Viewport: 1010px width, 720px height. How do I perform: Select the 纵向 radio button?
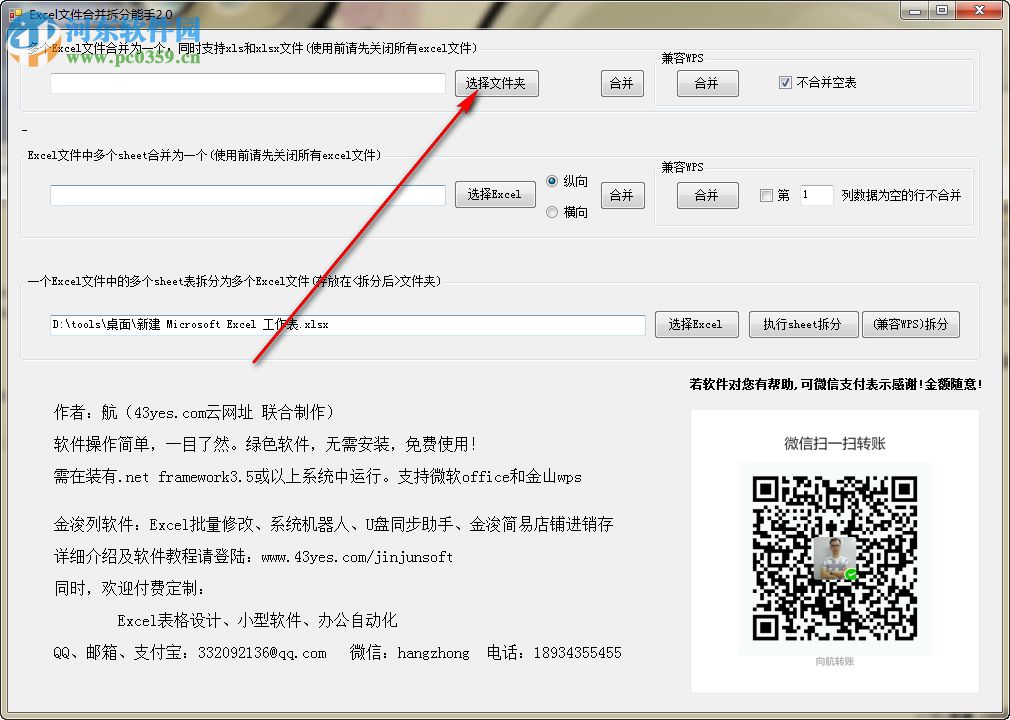[x=551, y=181]
